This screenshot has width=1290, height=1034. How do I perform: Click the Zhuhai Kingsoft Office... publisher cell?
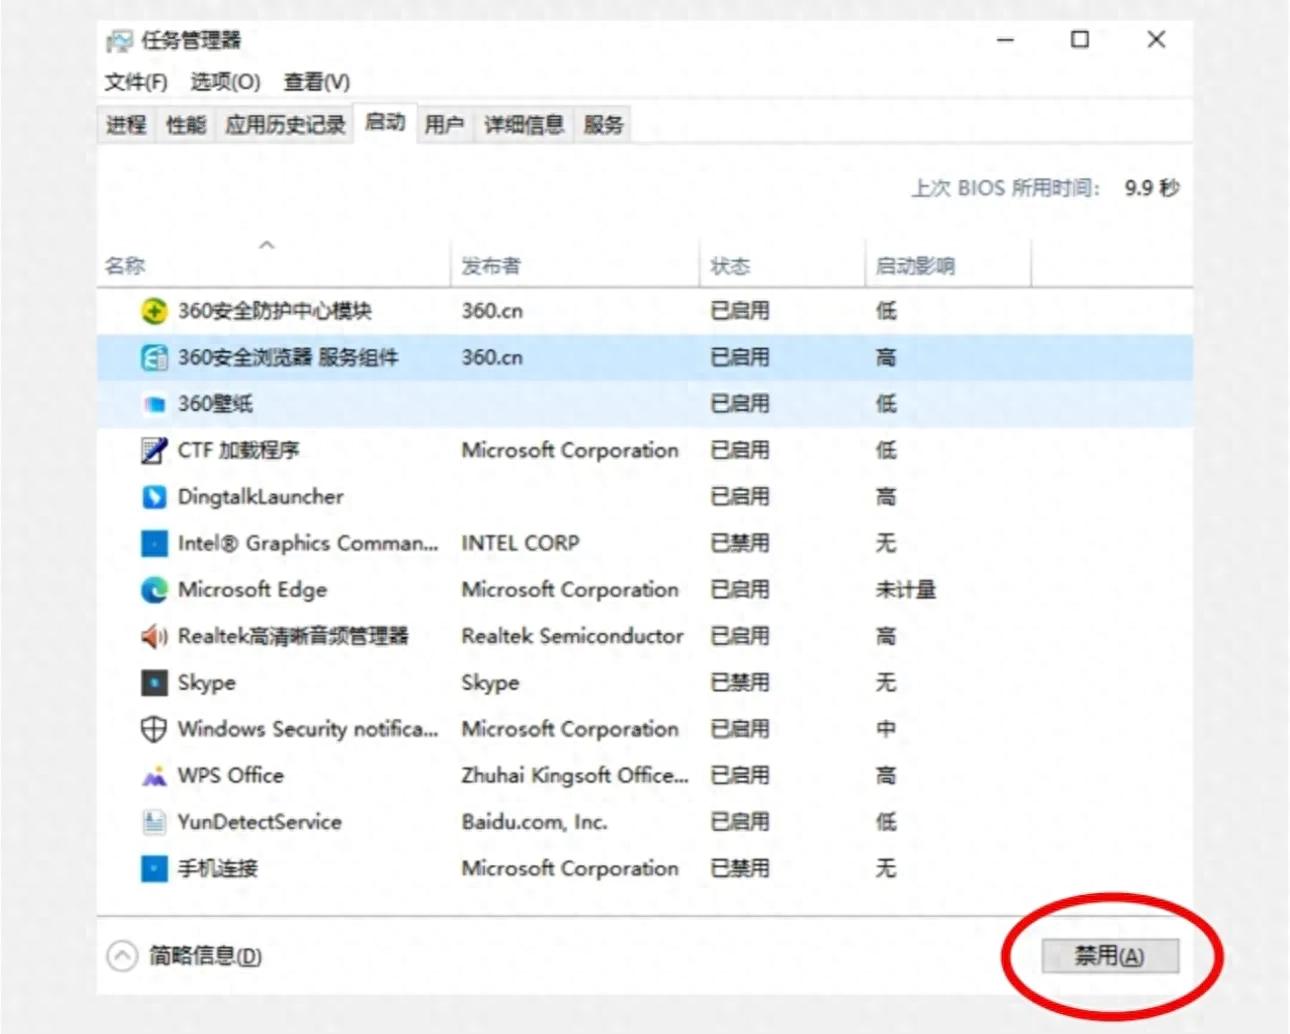[x=575, y=776]
